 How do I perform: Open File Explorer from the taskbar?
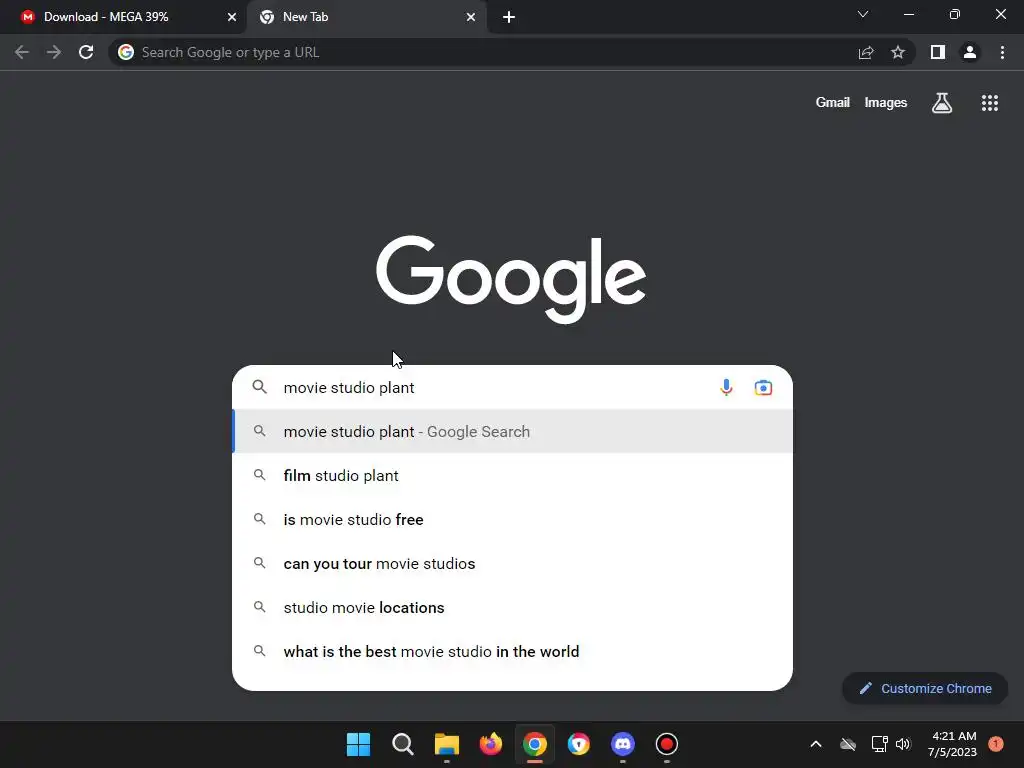click(x=447, y=744)
